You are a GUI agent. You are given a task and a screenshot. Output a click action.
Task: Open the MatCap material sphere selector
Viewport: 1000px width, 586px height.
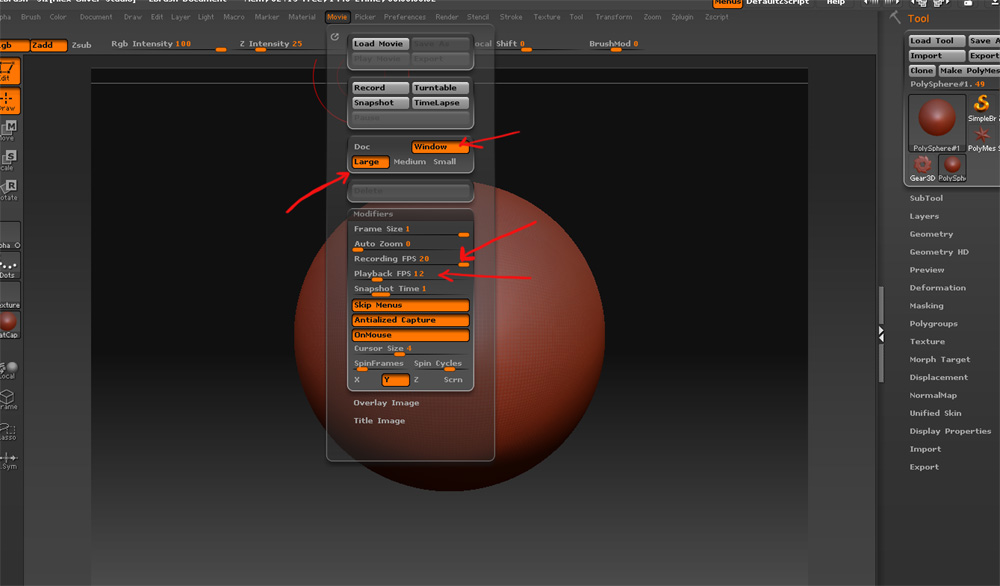[9, 325]
